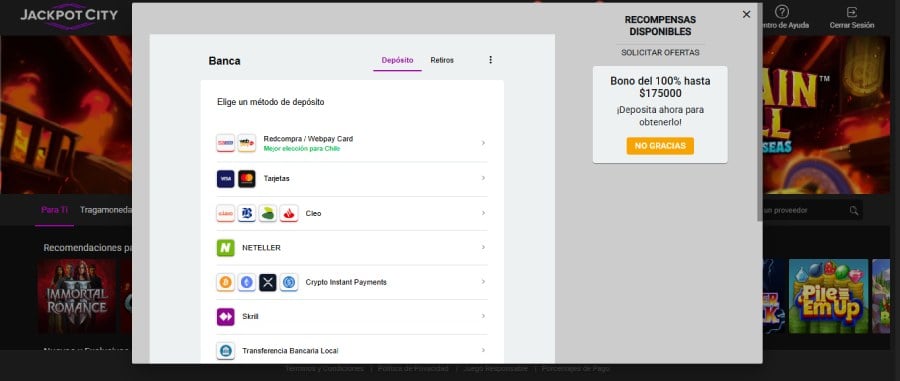900x381 pixels.
Task: Click the Elige un método de depósito heading
Action: (270, 102)
